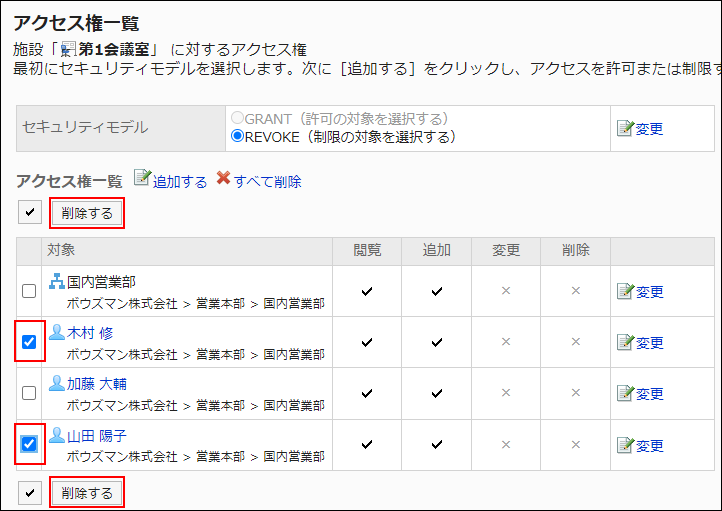Image resolution: width=722 pixels, height=511 pixels.
Task: Click 変更 link in the 加藤 大輔 row
Action: pos(649,394)
